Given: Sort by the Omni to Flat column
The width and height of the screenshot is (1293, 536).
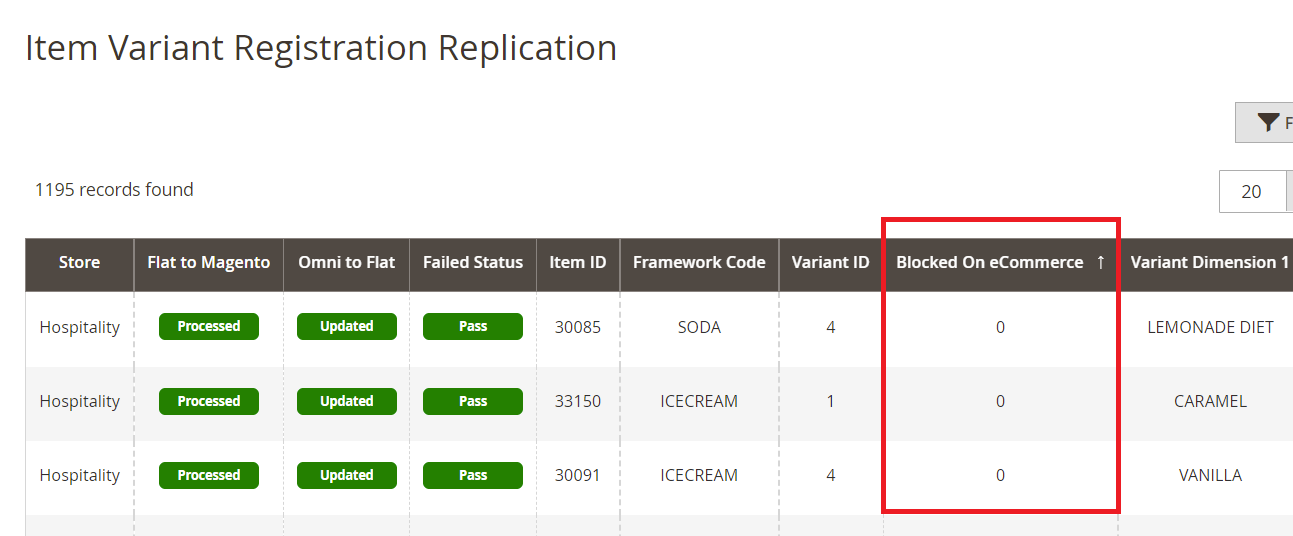Looking at the screenshot, I should click(346, 263).
